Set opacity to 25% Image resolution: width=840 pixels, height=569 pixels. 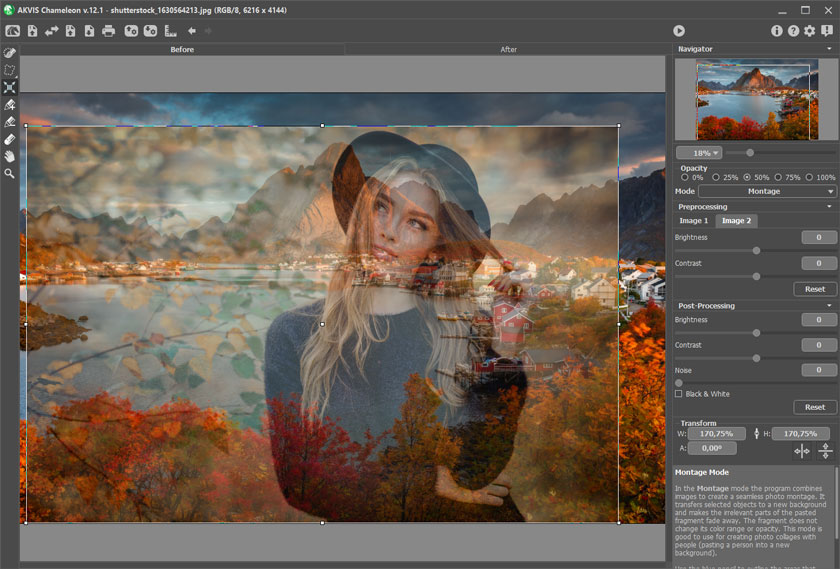(716, 177)
